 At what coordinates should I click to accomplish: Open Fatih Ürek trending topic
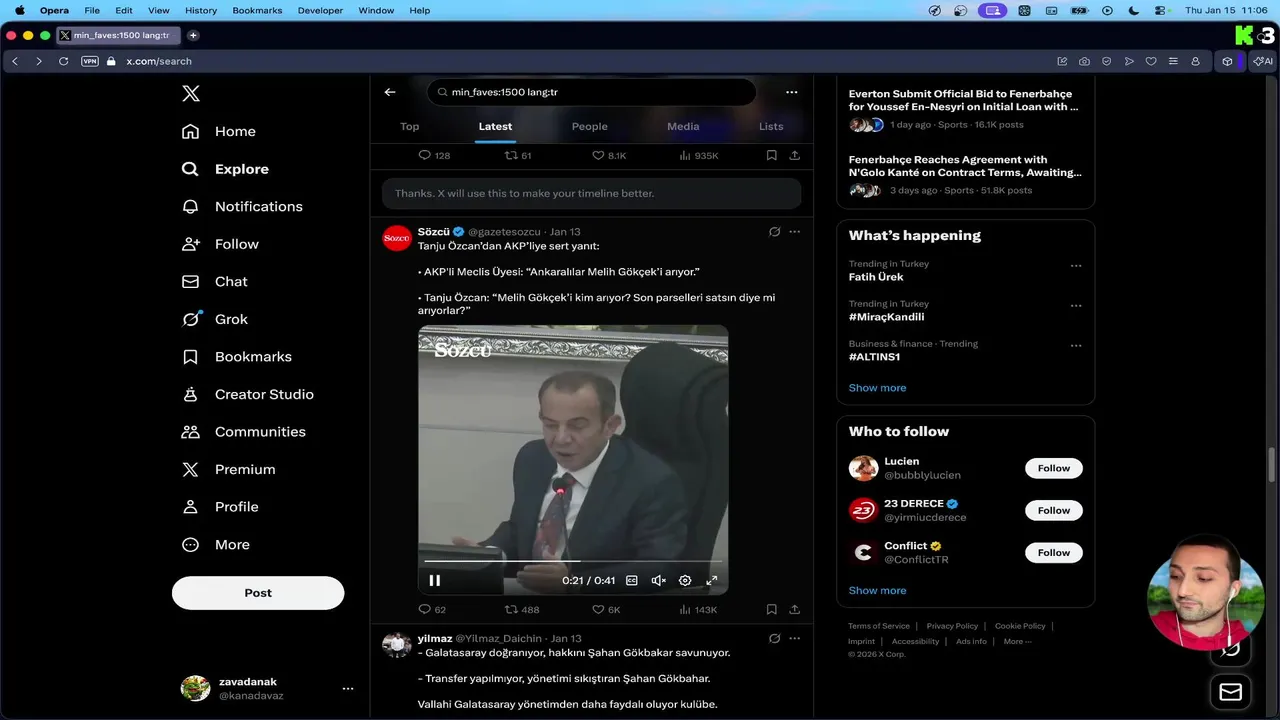click(x=876, y=277)
